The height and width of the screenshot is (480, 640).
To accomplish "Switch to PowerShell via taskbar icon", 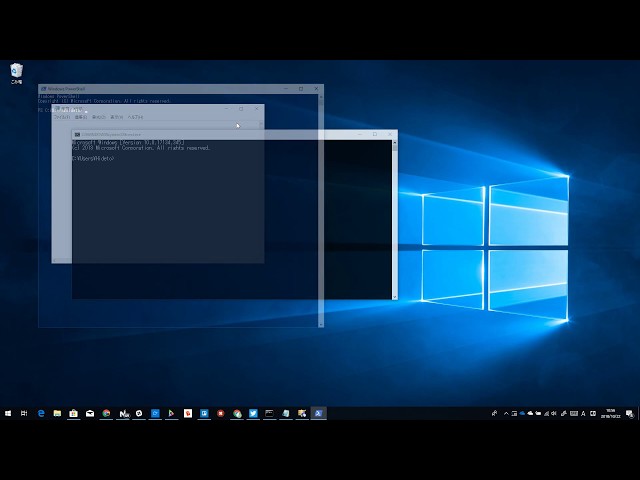I will (x=318, y=413).
